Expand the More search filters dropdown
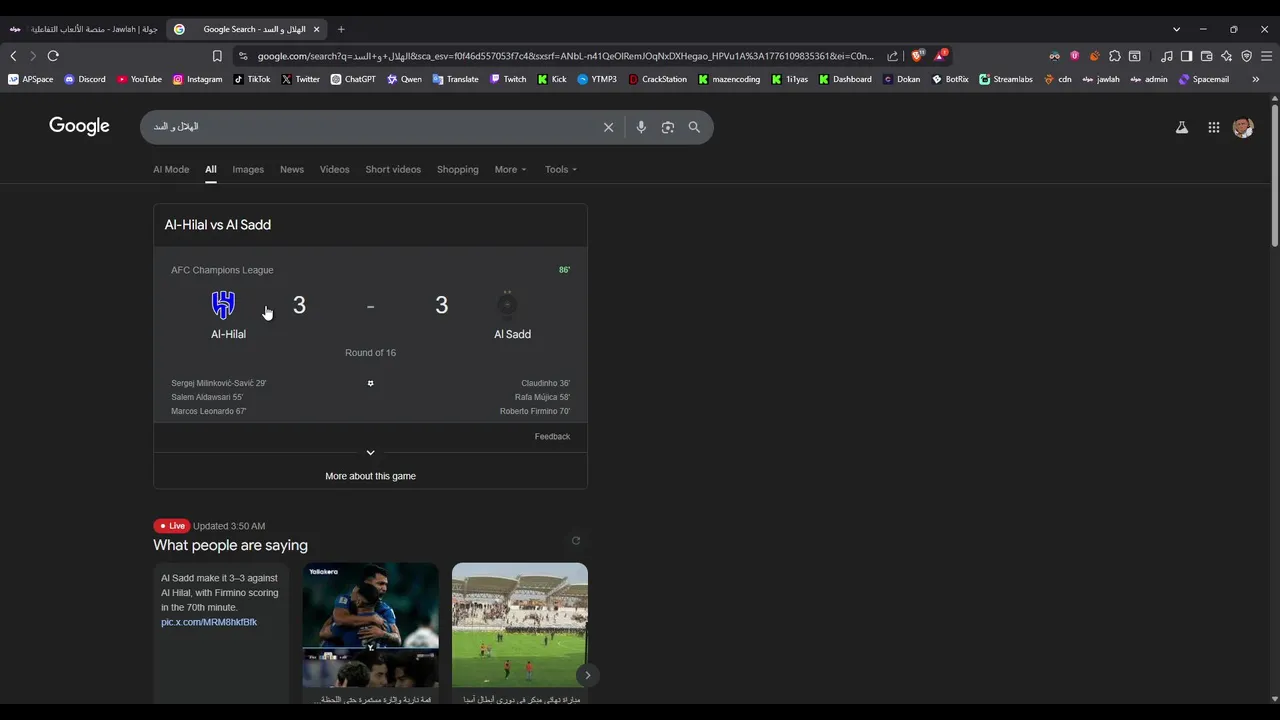Screen dimensions: 1280x720 [510, 169]
